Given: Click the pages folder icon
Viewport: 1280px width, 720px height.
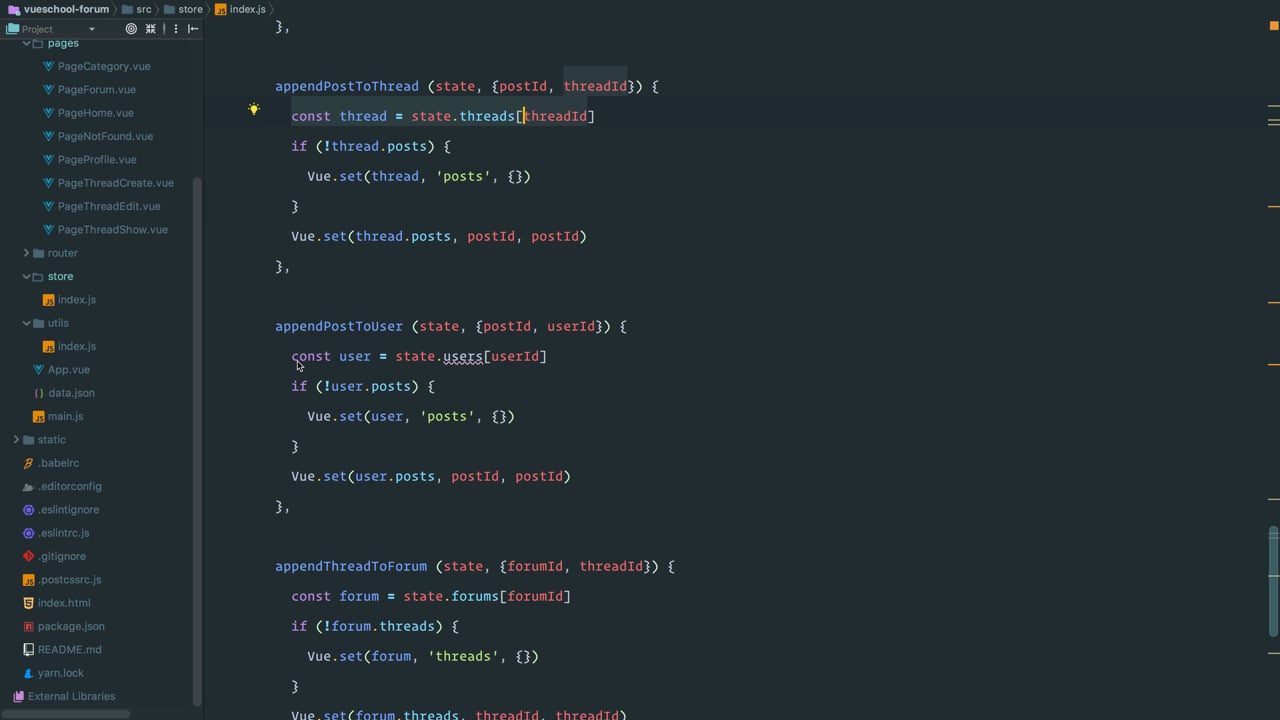Looking at the screenshot, I should point(38,43).
